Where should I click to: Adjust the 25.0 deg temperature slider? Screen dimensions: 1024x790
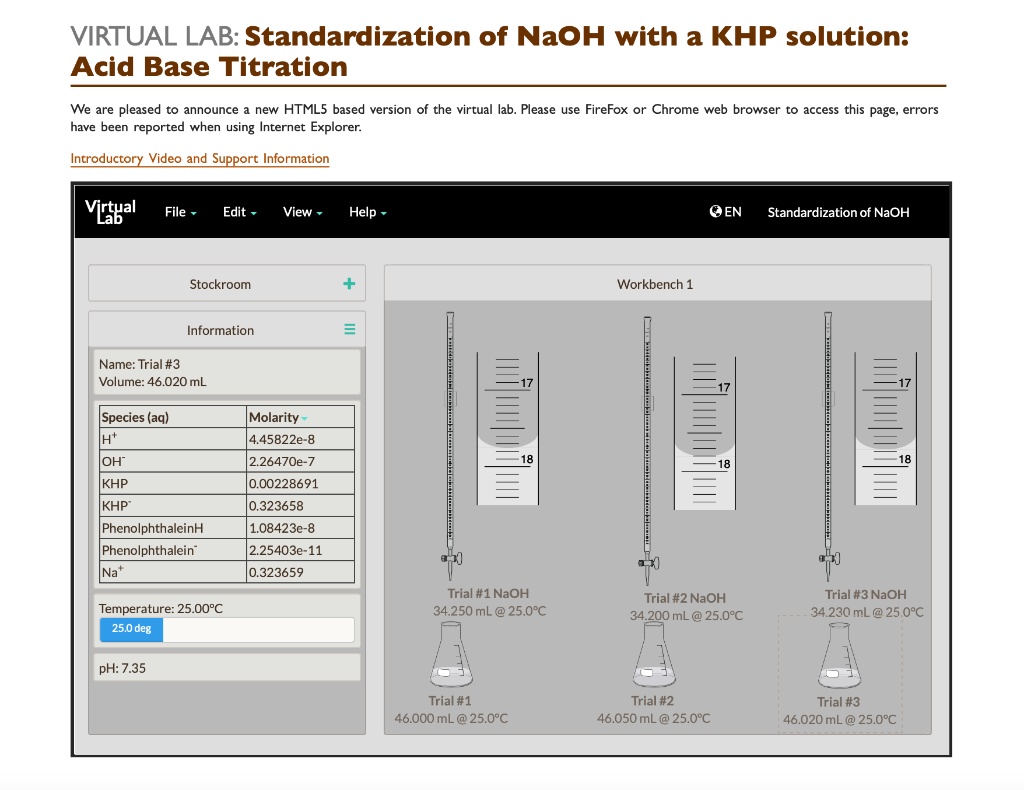[x=131, y=629]
